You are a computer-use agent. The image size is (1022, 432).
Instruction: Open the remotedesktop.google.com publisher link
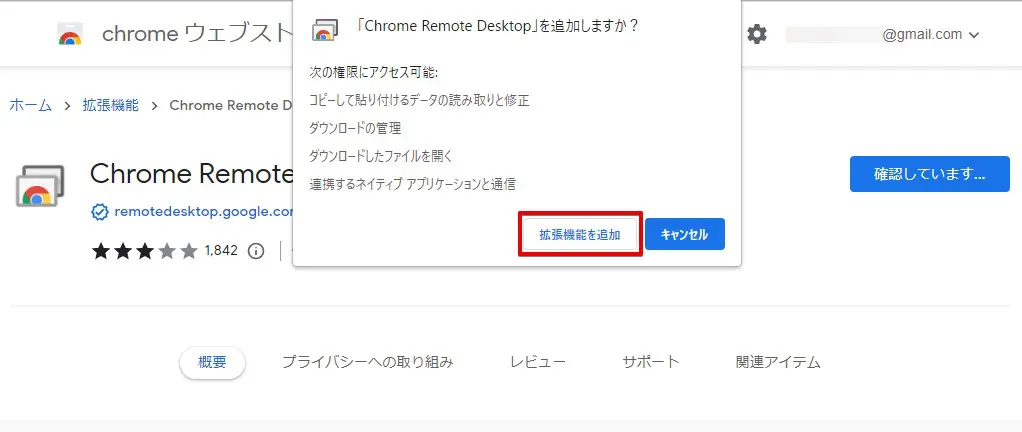tap(203, 211)
